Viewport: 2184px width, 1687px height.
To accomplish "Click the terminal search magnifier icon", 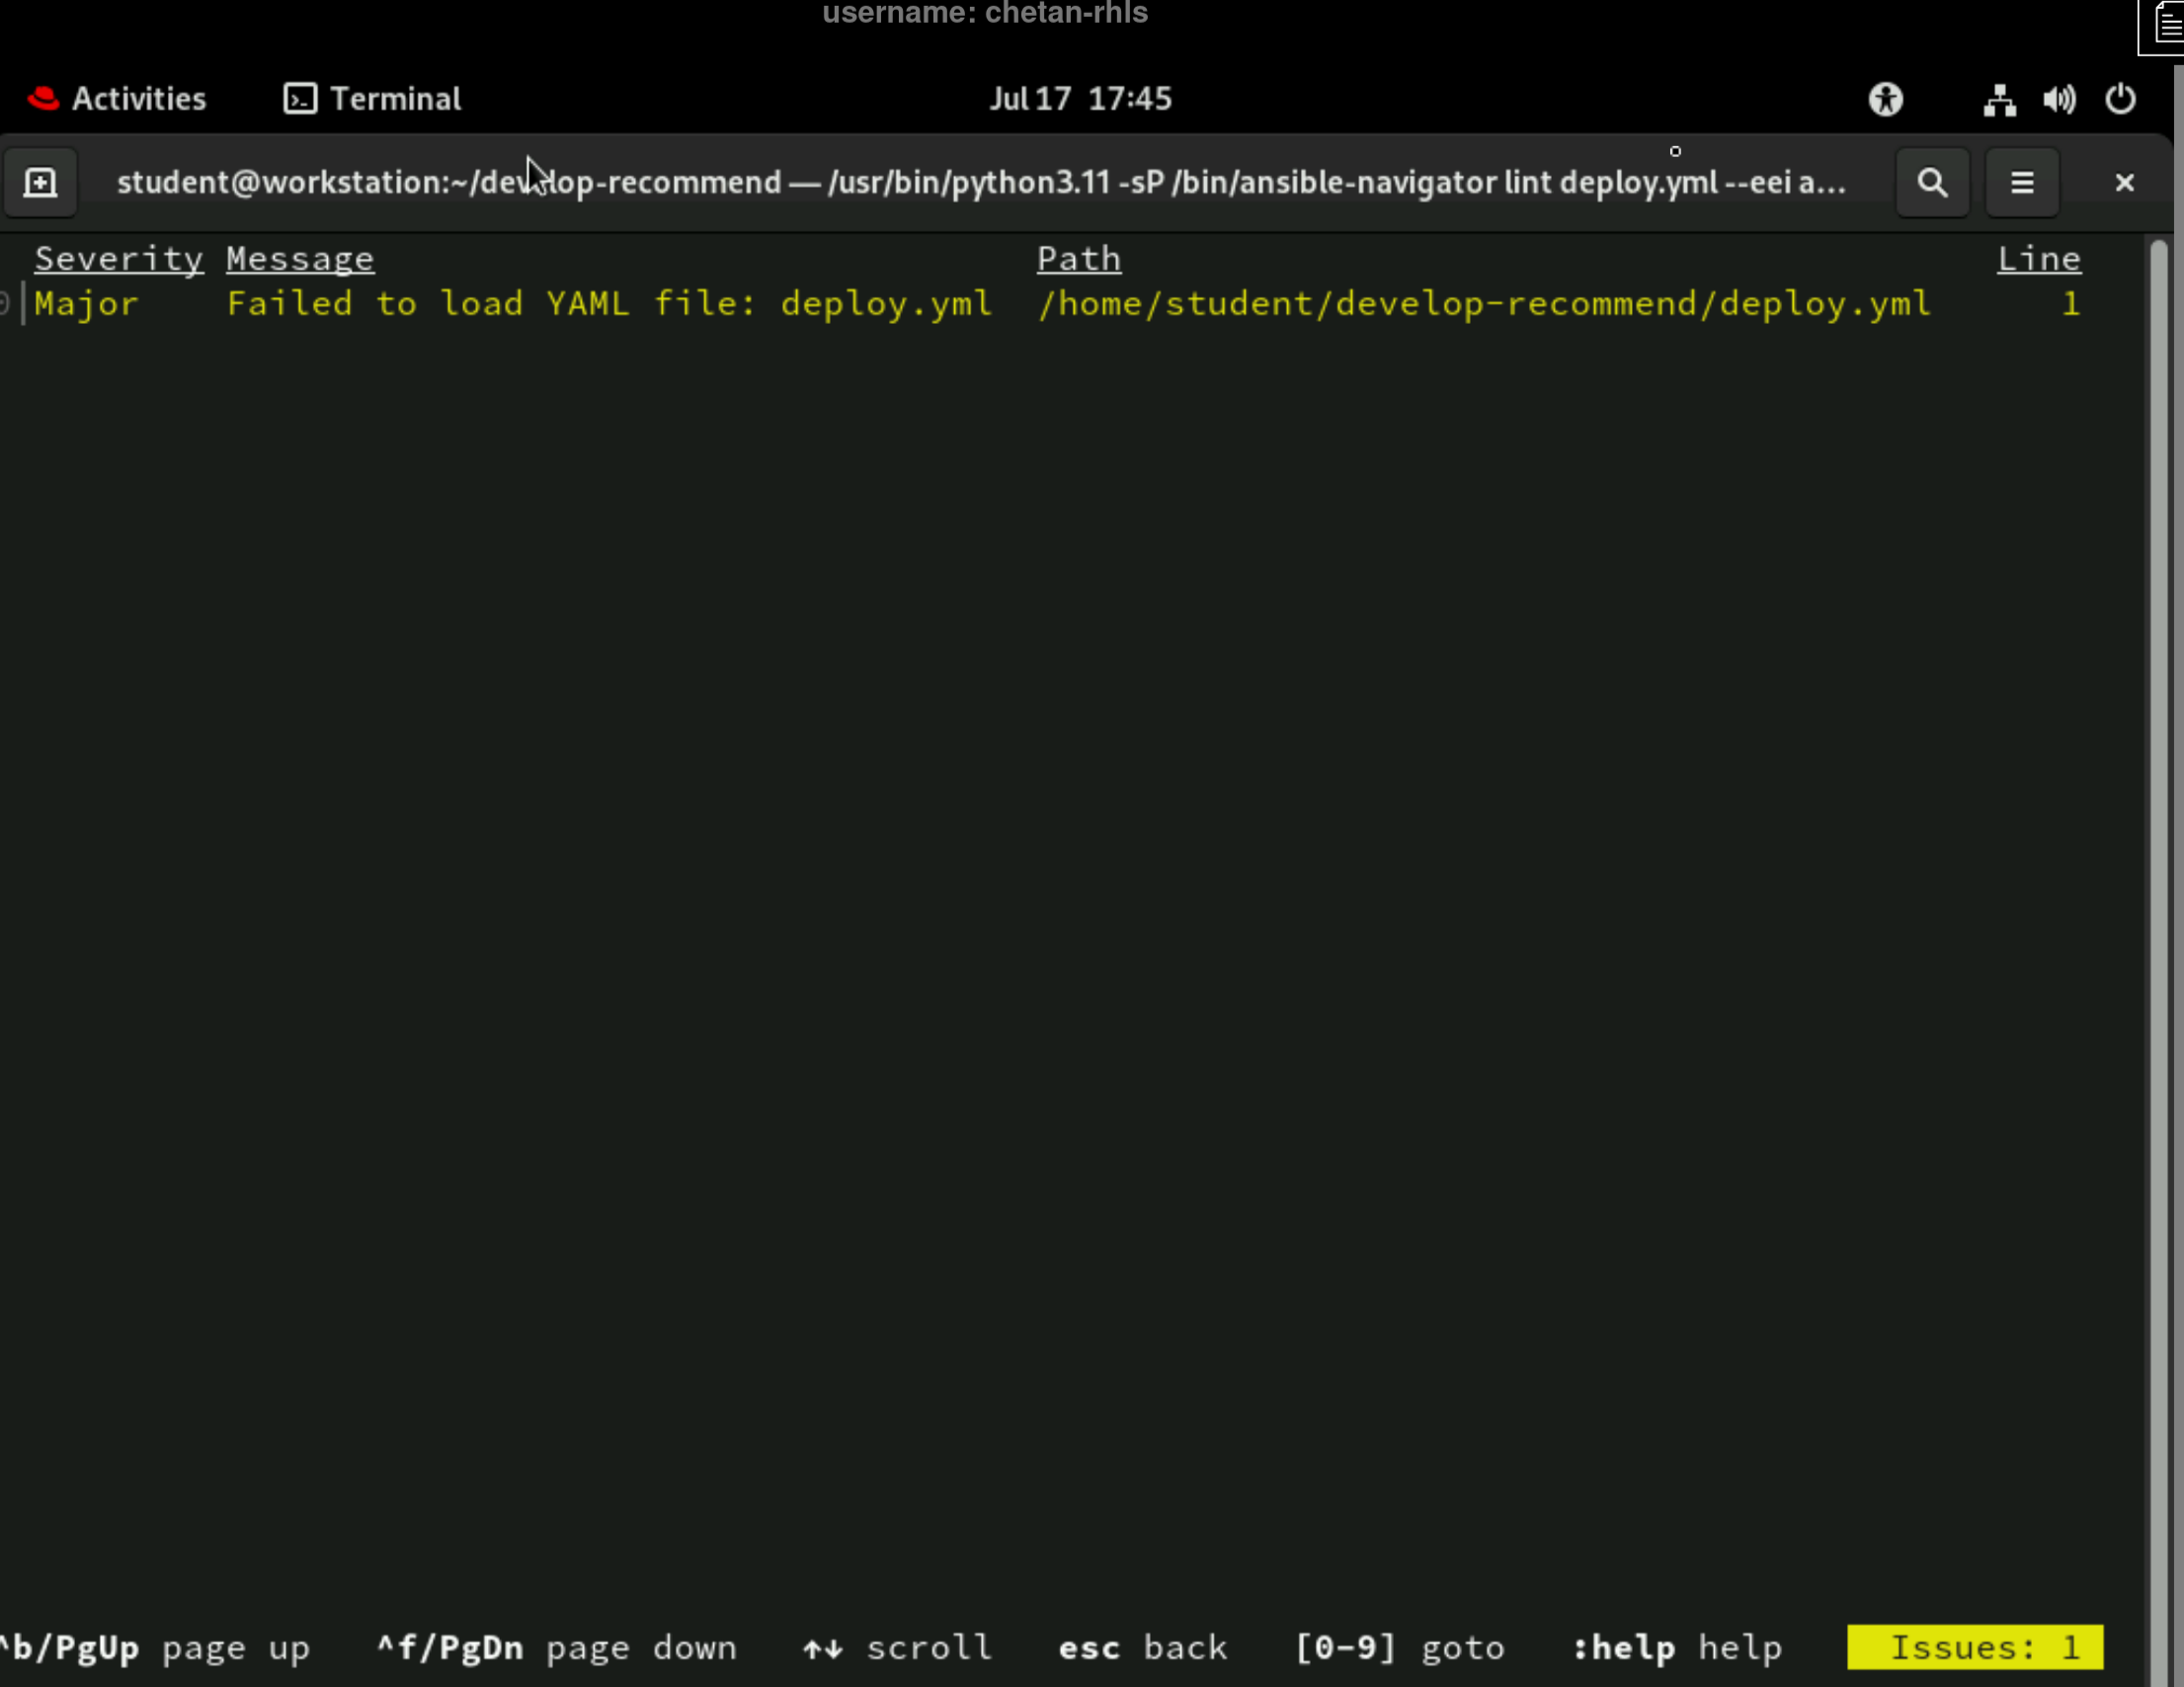I will [1932, 183].
